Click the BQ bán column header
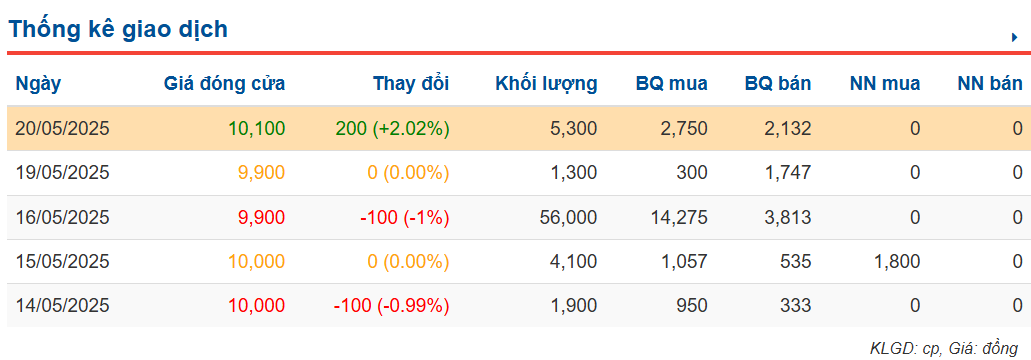The image size is (1031, 360). 778,83
